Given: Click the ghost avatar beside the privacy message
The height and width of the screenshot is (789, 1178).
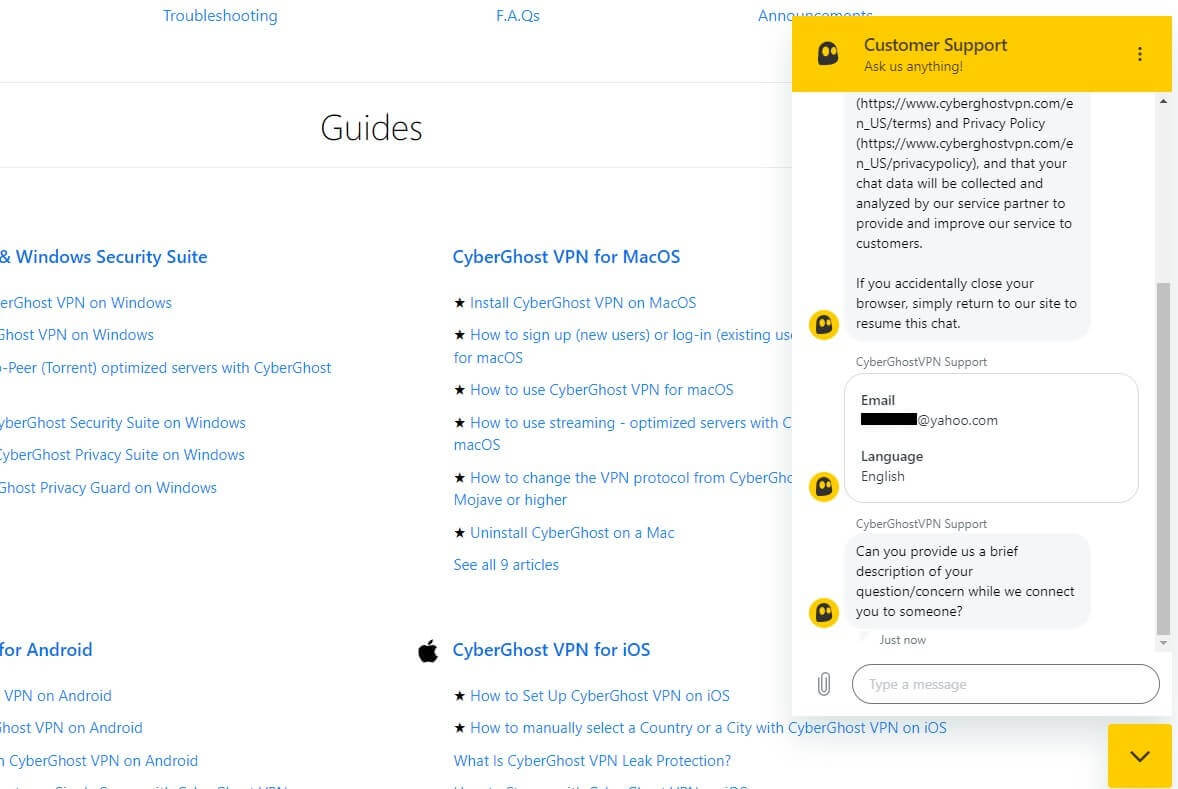Looking at the screenshot, I should click(x=823, y=325).
